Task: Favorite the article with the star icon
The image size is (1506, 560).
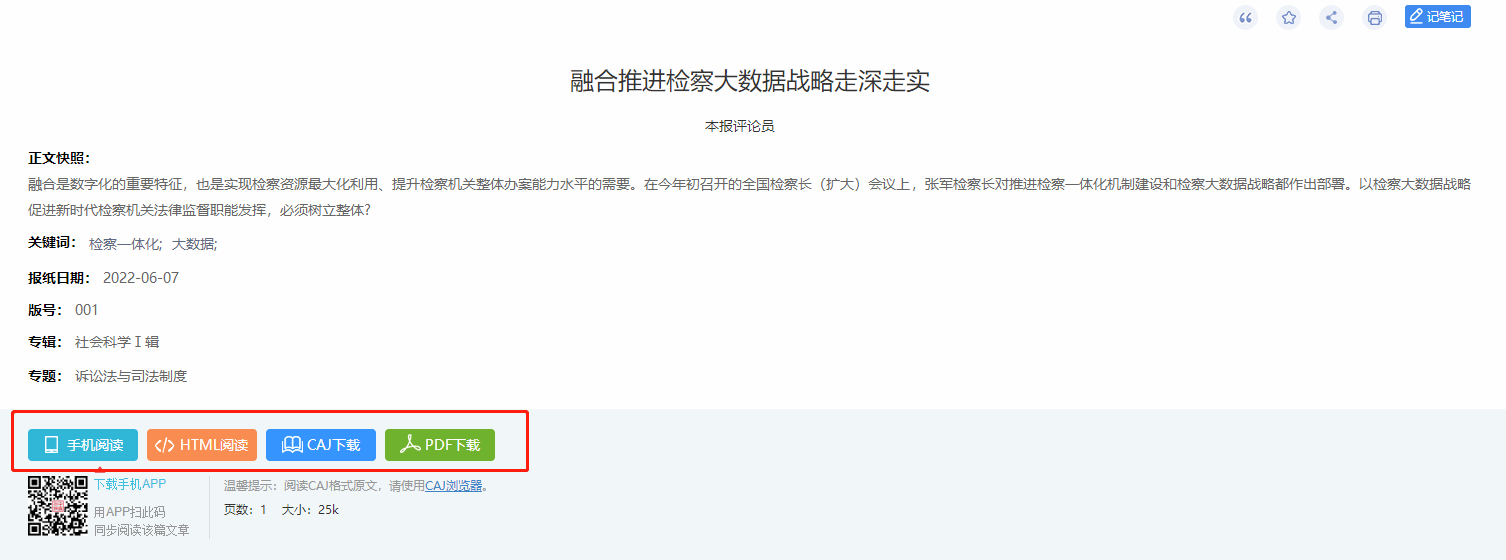Action: [1289, 17]
